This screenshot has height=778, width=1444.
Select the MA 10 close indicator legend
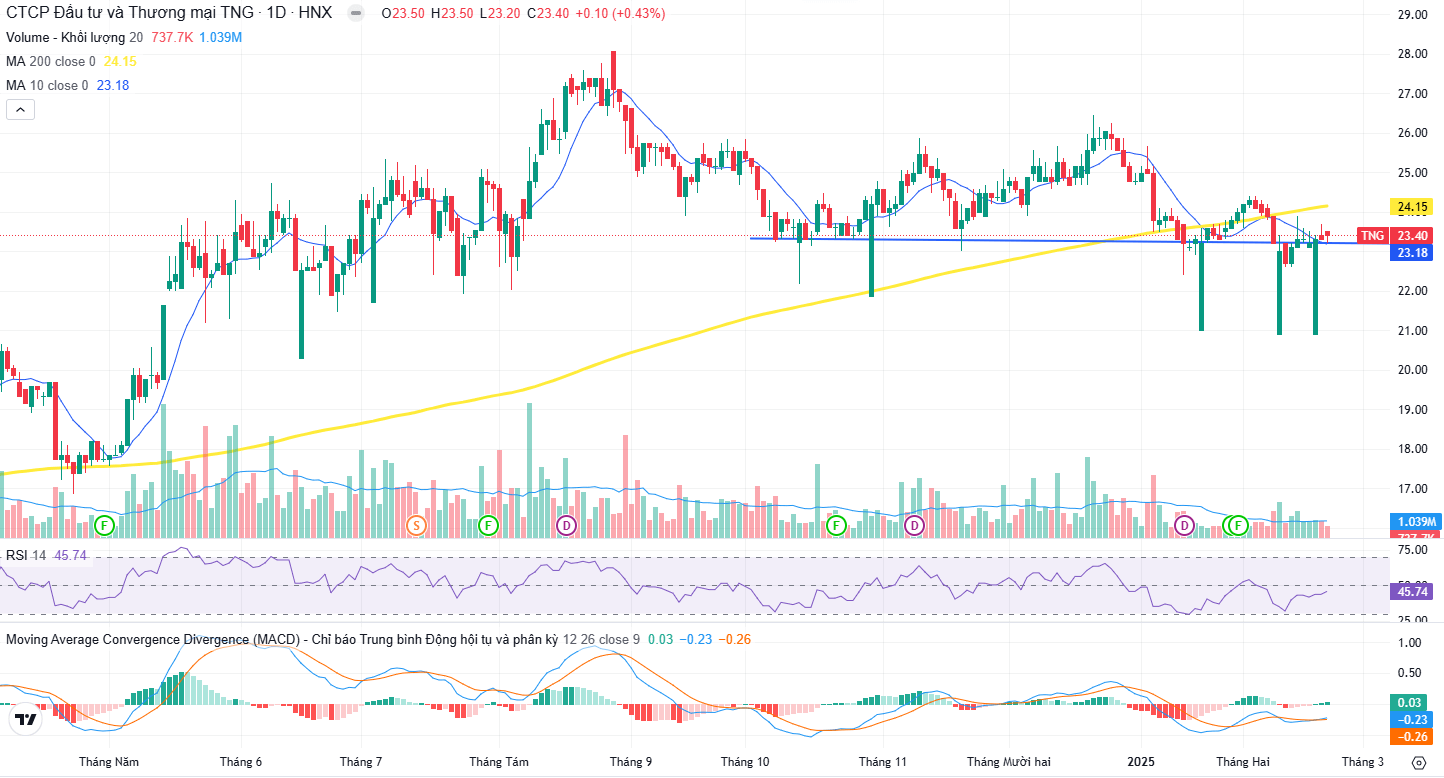click(x=47, y=85)
